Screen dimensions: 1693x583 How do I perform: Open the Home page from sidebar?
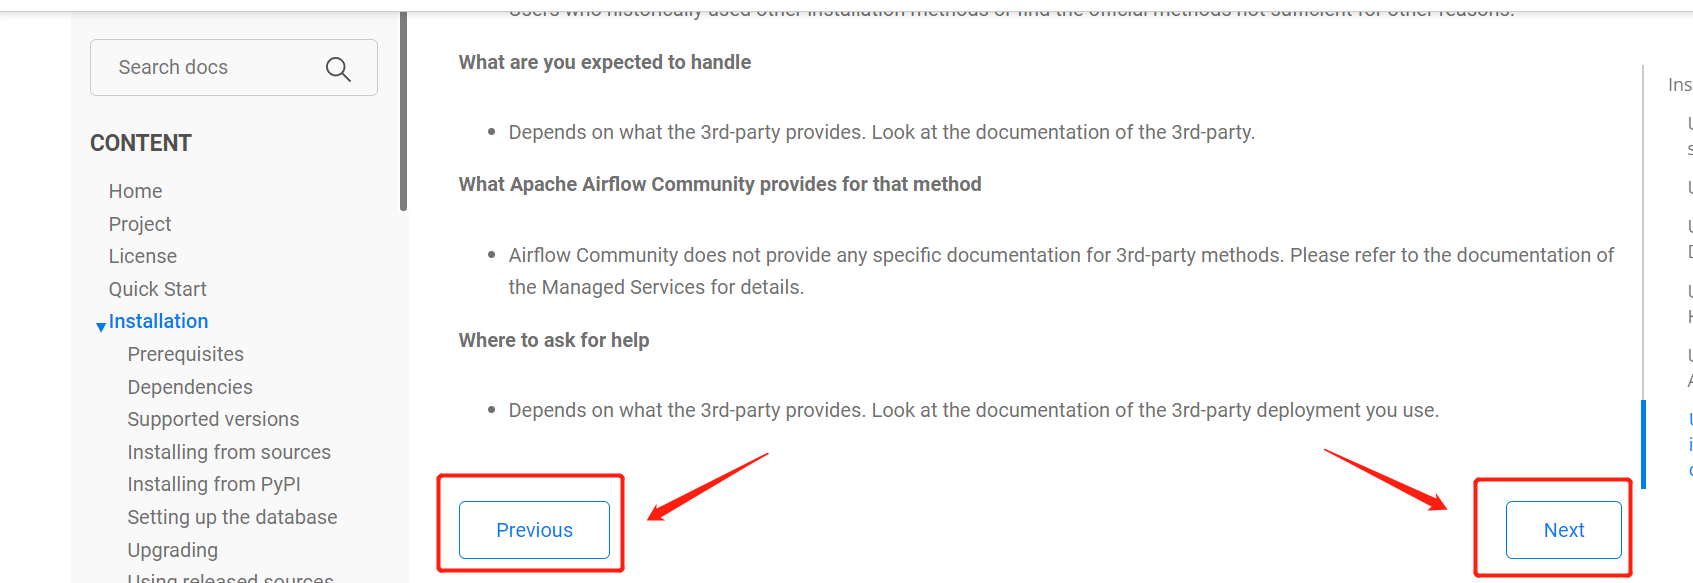coord(135,190)
